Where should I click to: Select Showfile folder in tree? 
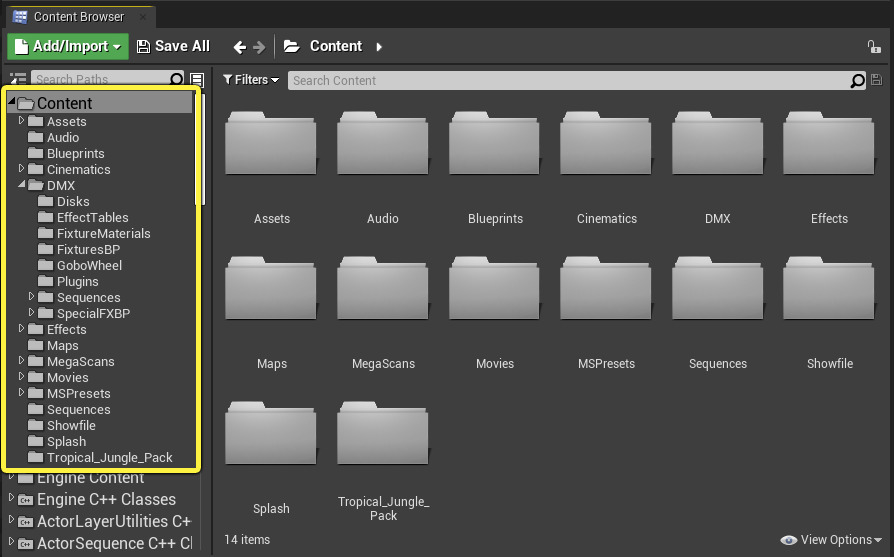[71, 425]
